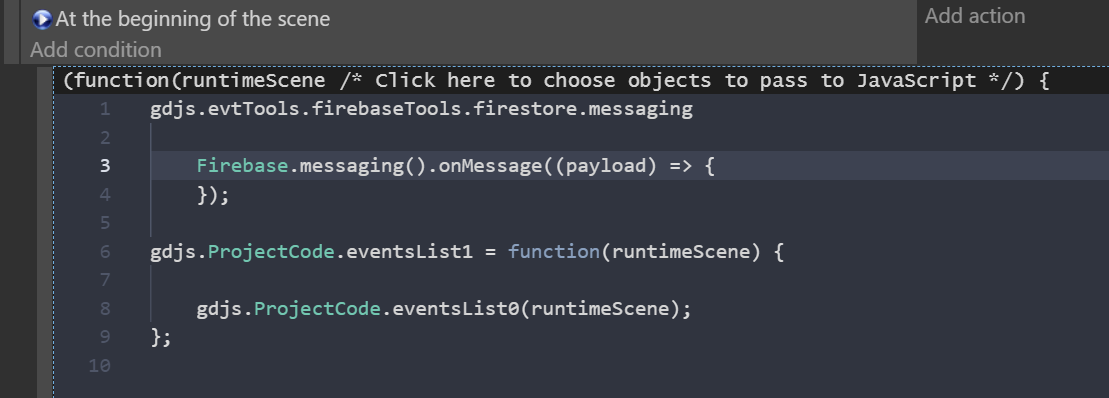Click the 'function' keyword on line 6
This screenshot has height=398, width=1109.
tap(554, 252)
